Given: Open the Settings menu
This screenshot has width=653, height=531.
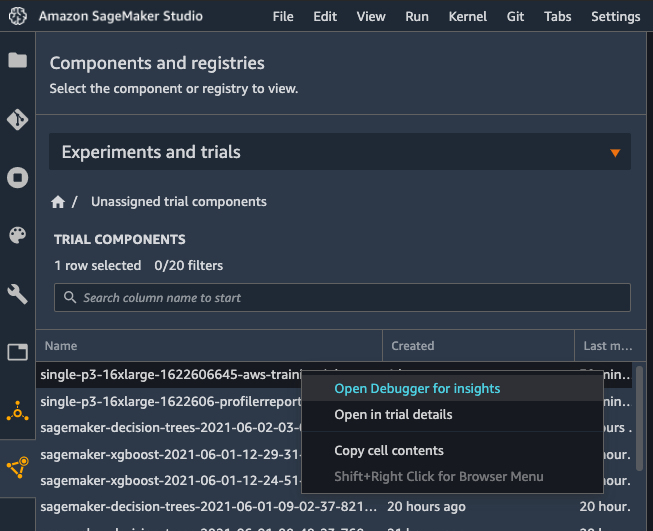Looking at the screenshot, I should click(x=616, y=17).
